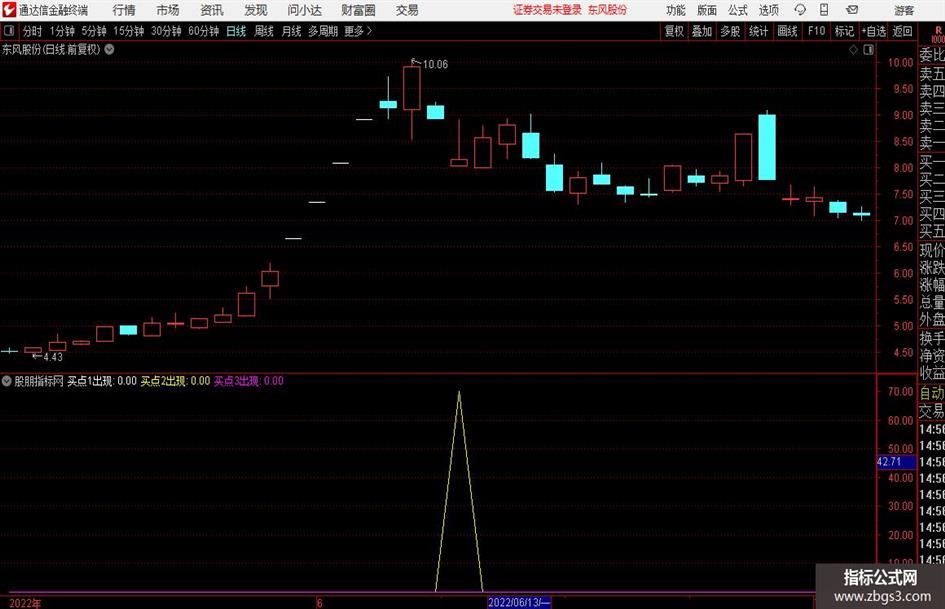The width and height of the screenshot is (945, 609).
Task: Click the 2022年 label on time axis
Action: 25,603
